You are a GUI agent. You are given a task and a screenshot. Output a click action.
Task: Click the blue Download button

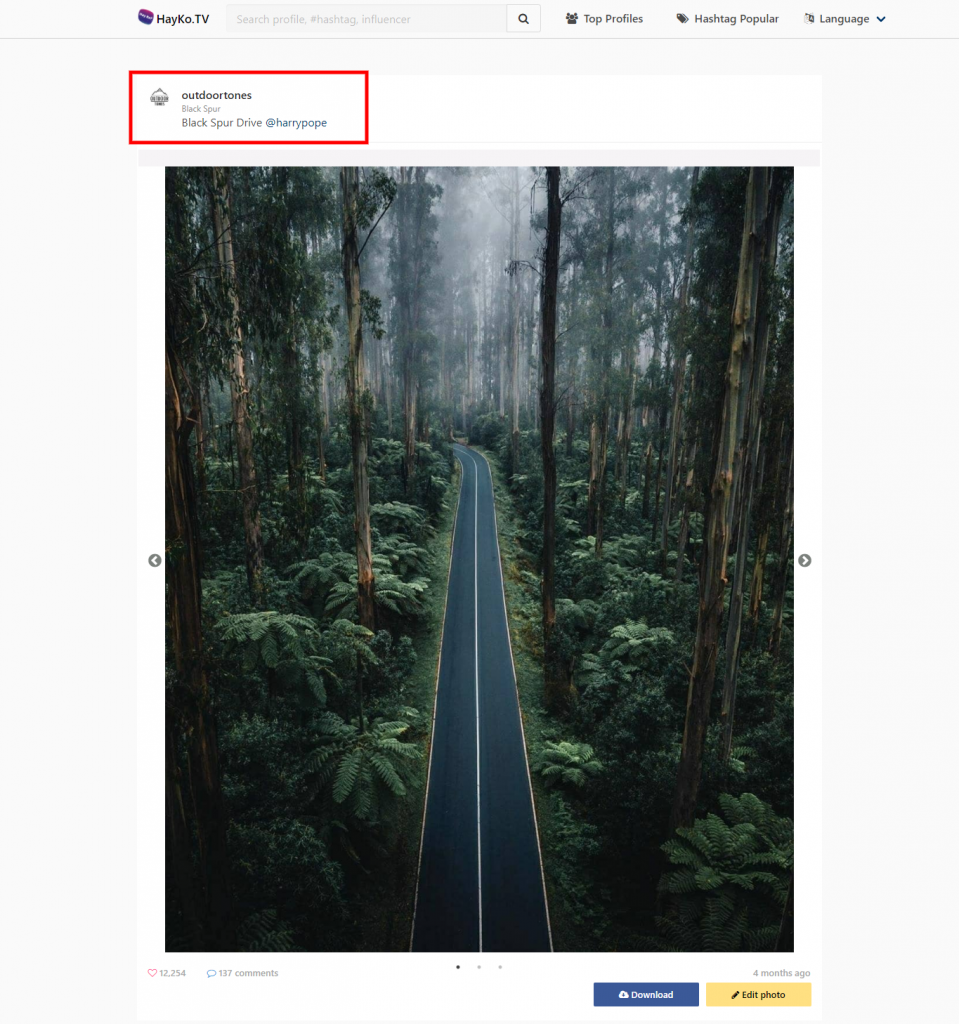645,995
